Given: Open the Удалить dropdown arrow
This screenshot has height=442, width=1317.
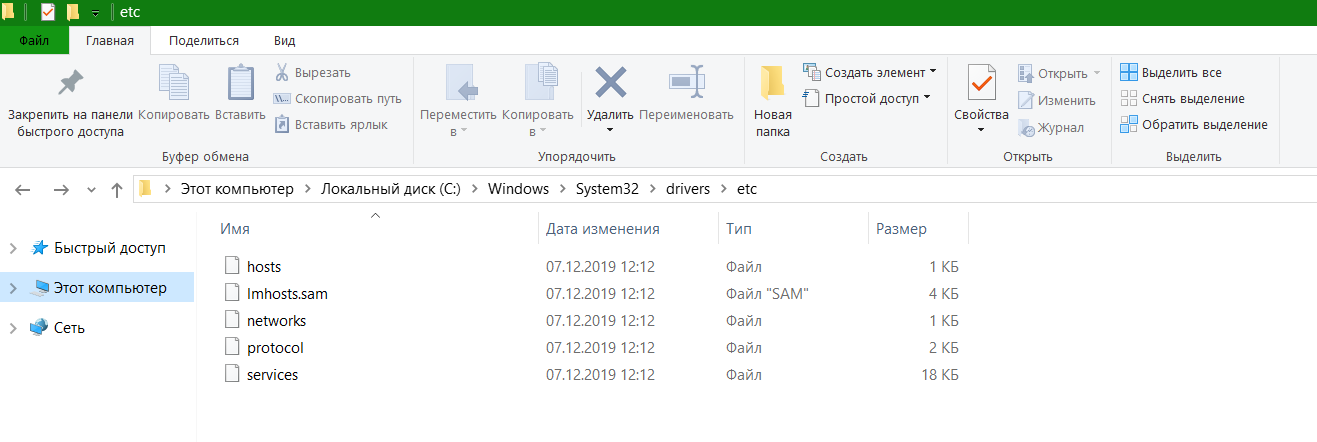Looking at the screenshot, I should (610, 130).
